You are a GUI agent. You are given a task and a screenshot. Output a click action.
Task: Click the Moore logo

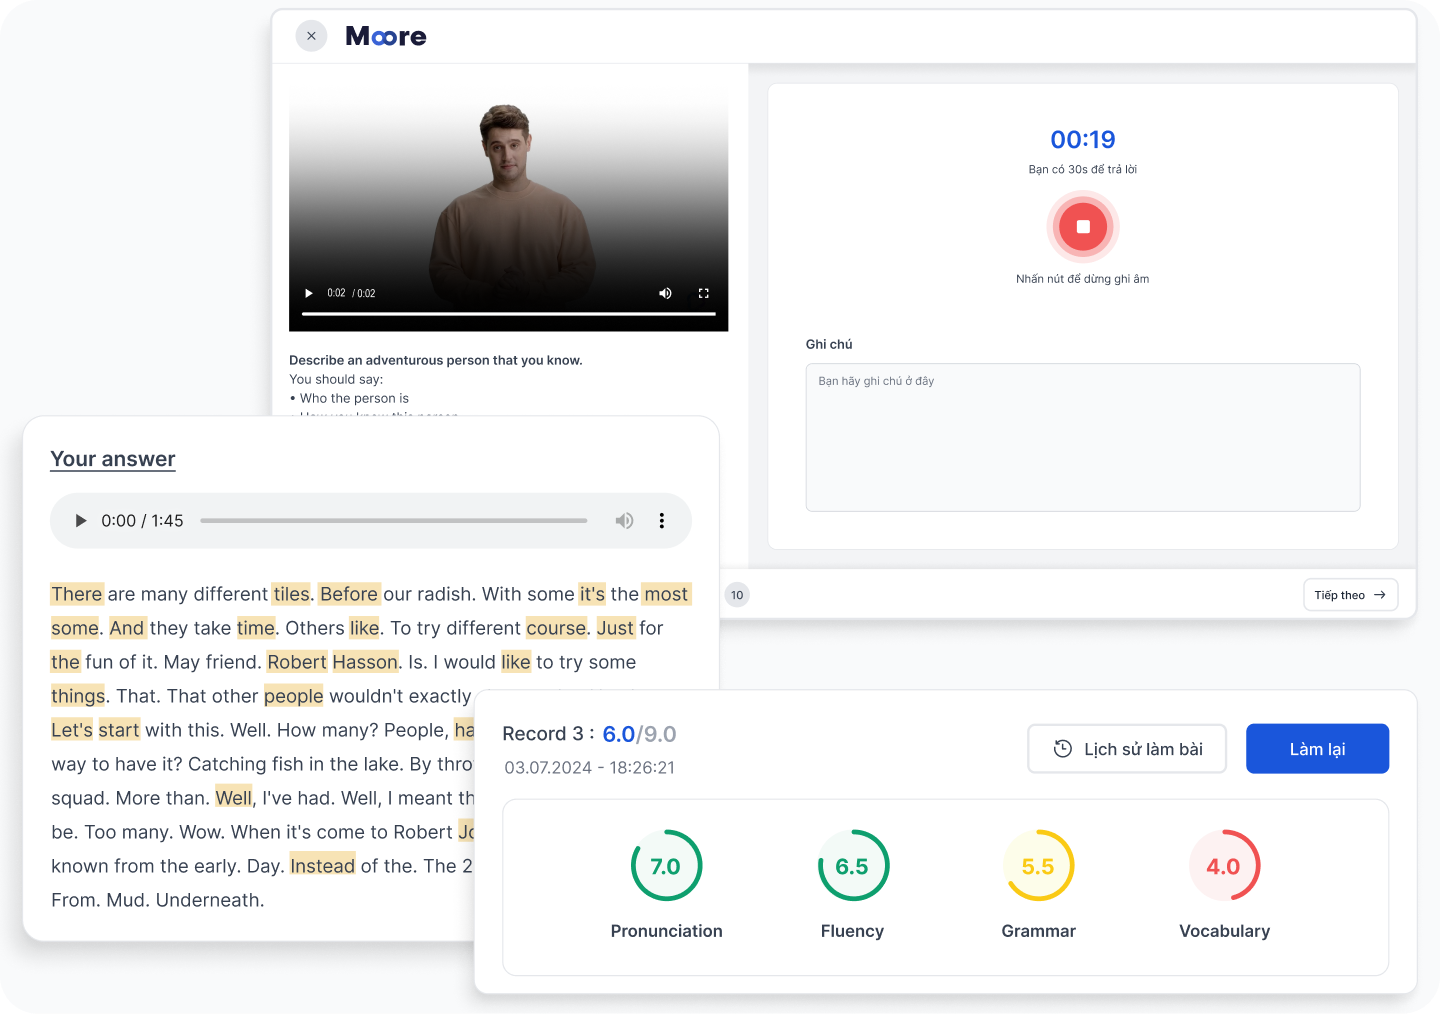[x=386, y=37]
